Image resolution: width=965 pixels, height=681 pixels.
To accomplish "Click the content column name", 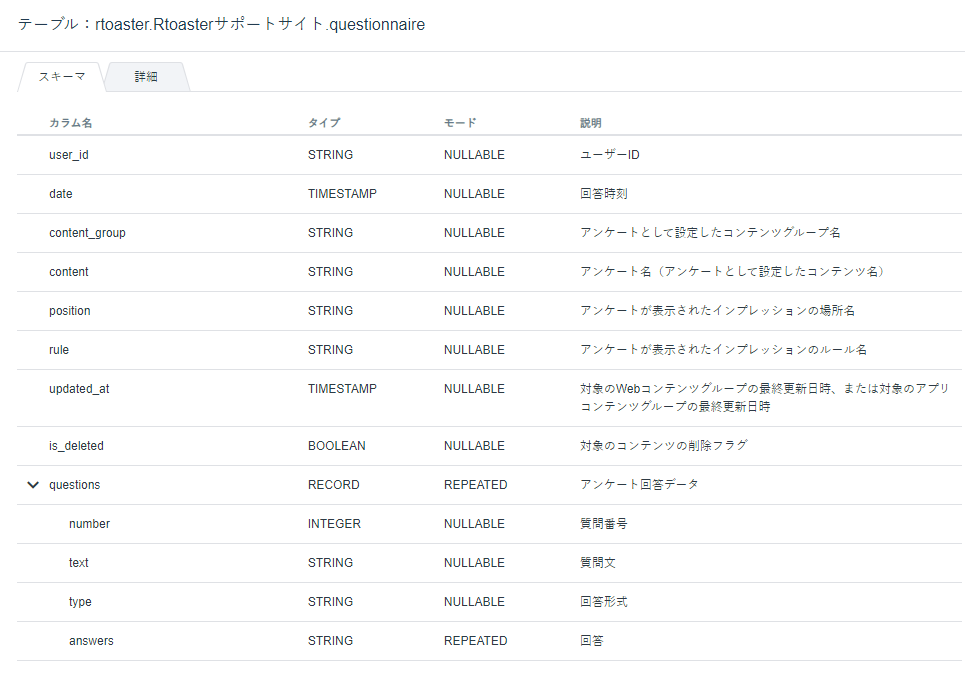I will click(x=69, y=272).
